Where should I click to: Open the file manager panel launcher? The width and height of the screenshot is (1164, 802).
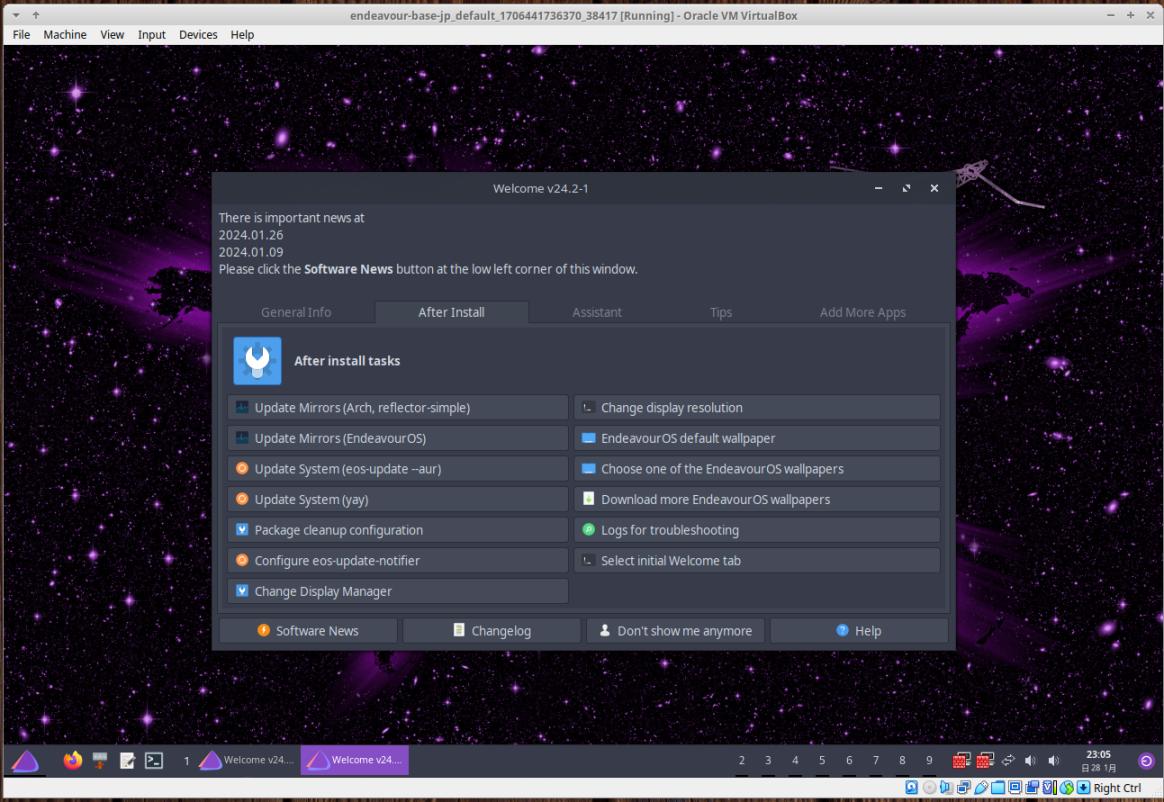point(99,760)
